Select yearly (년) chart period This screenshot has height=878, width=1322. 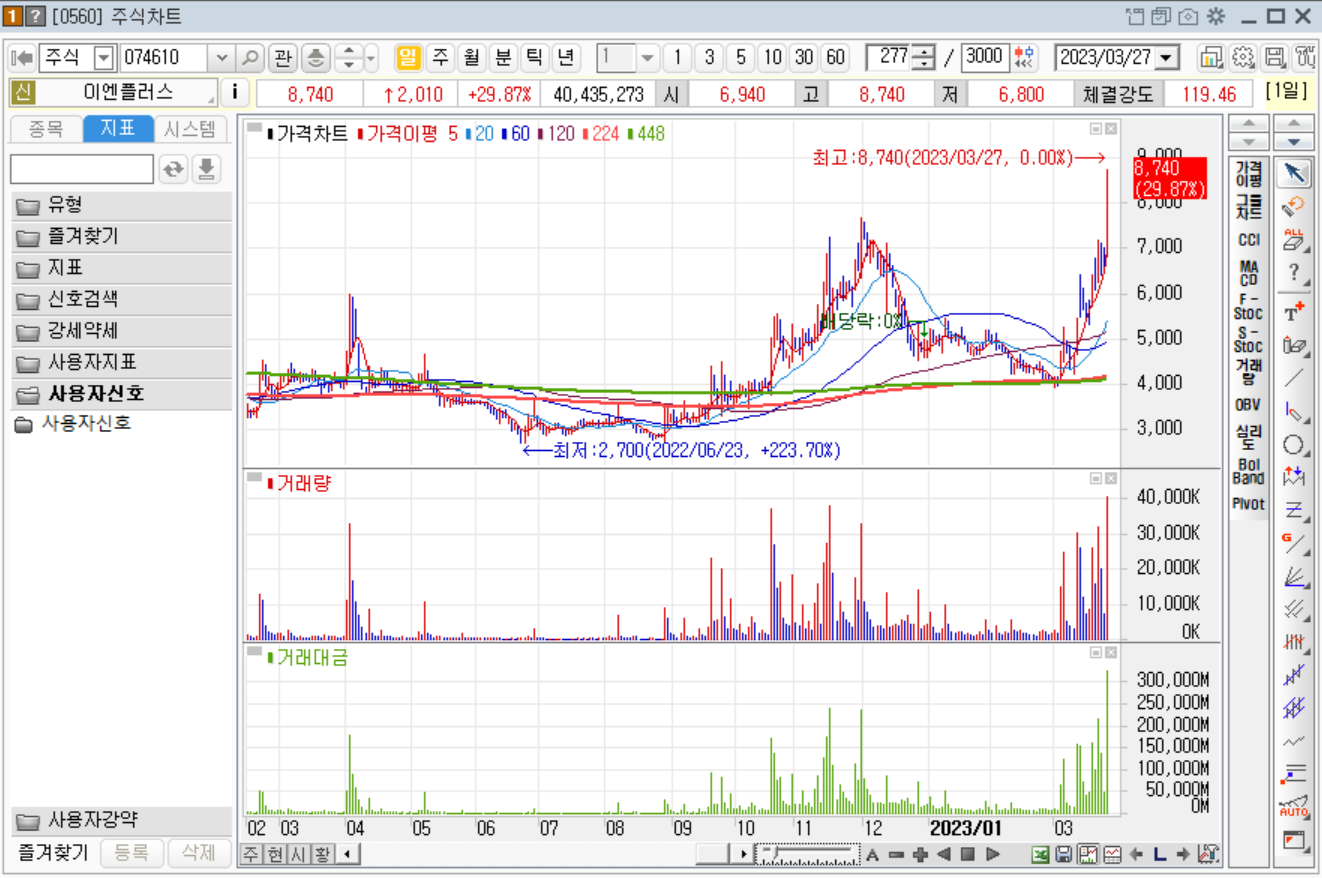(x=566, y=57)
